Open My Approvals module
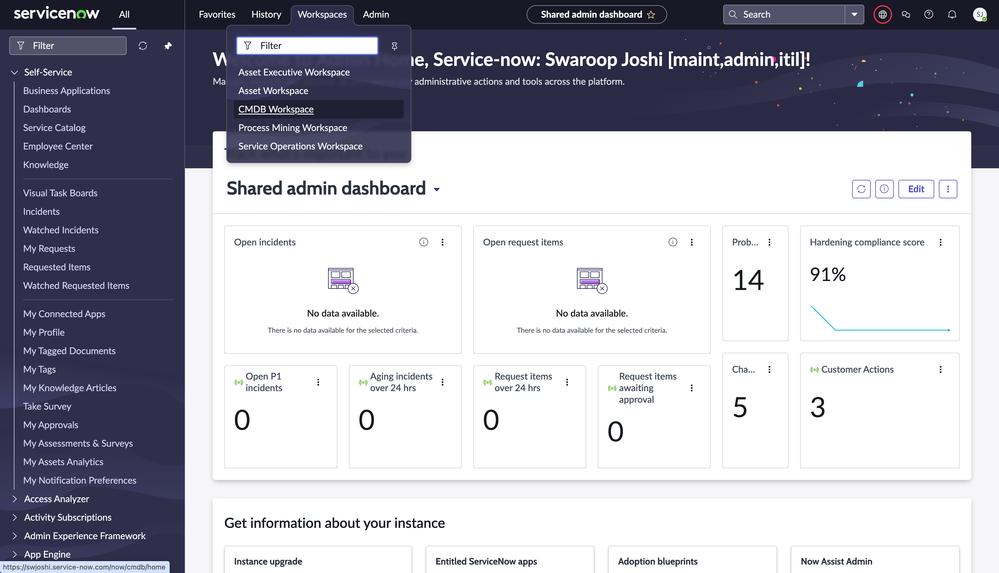Screen dimensions: 999x573 pyautogui.click(x=51, y=425)
